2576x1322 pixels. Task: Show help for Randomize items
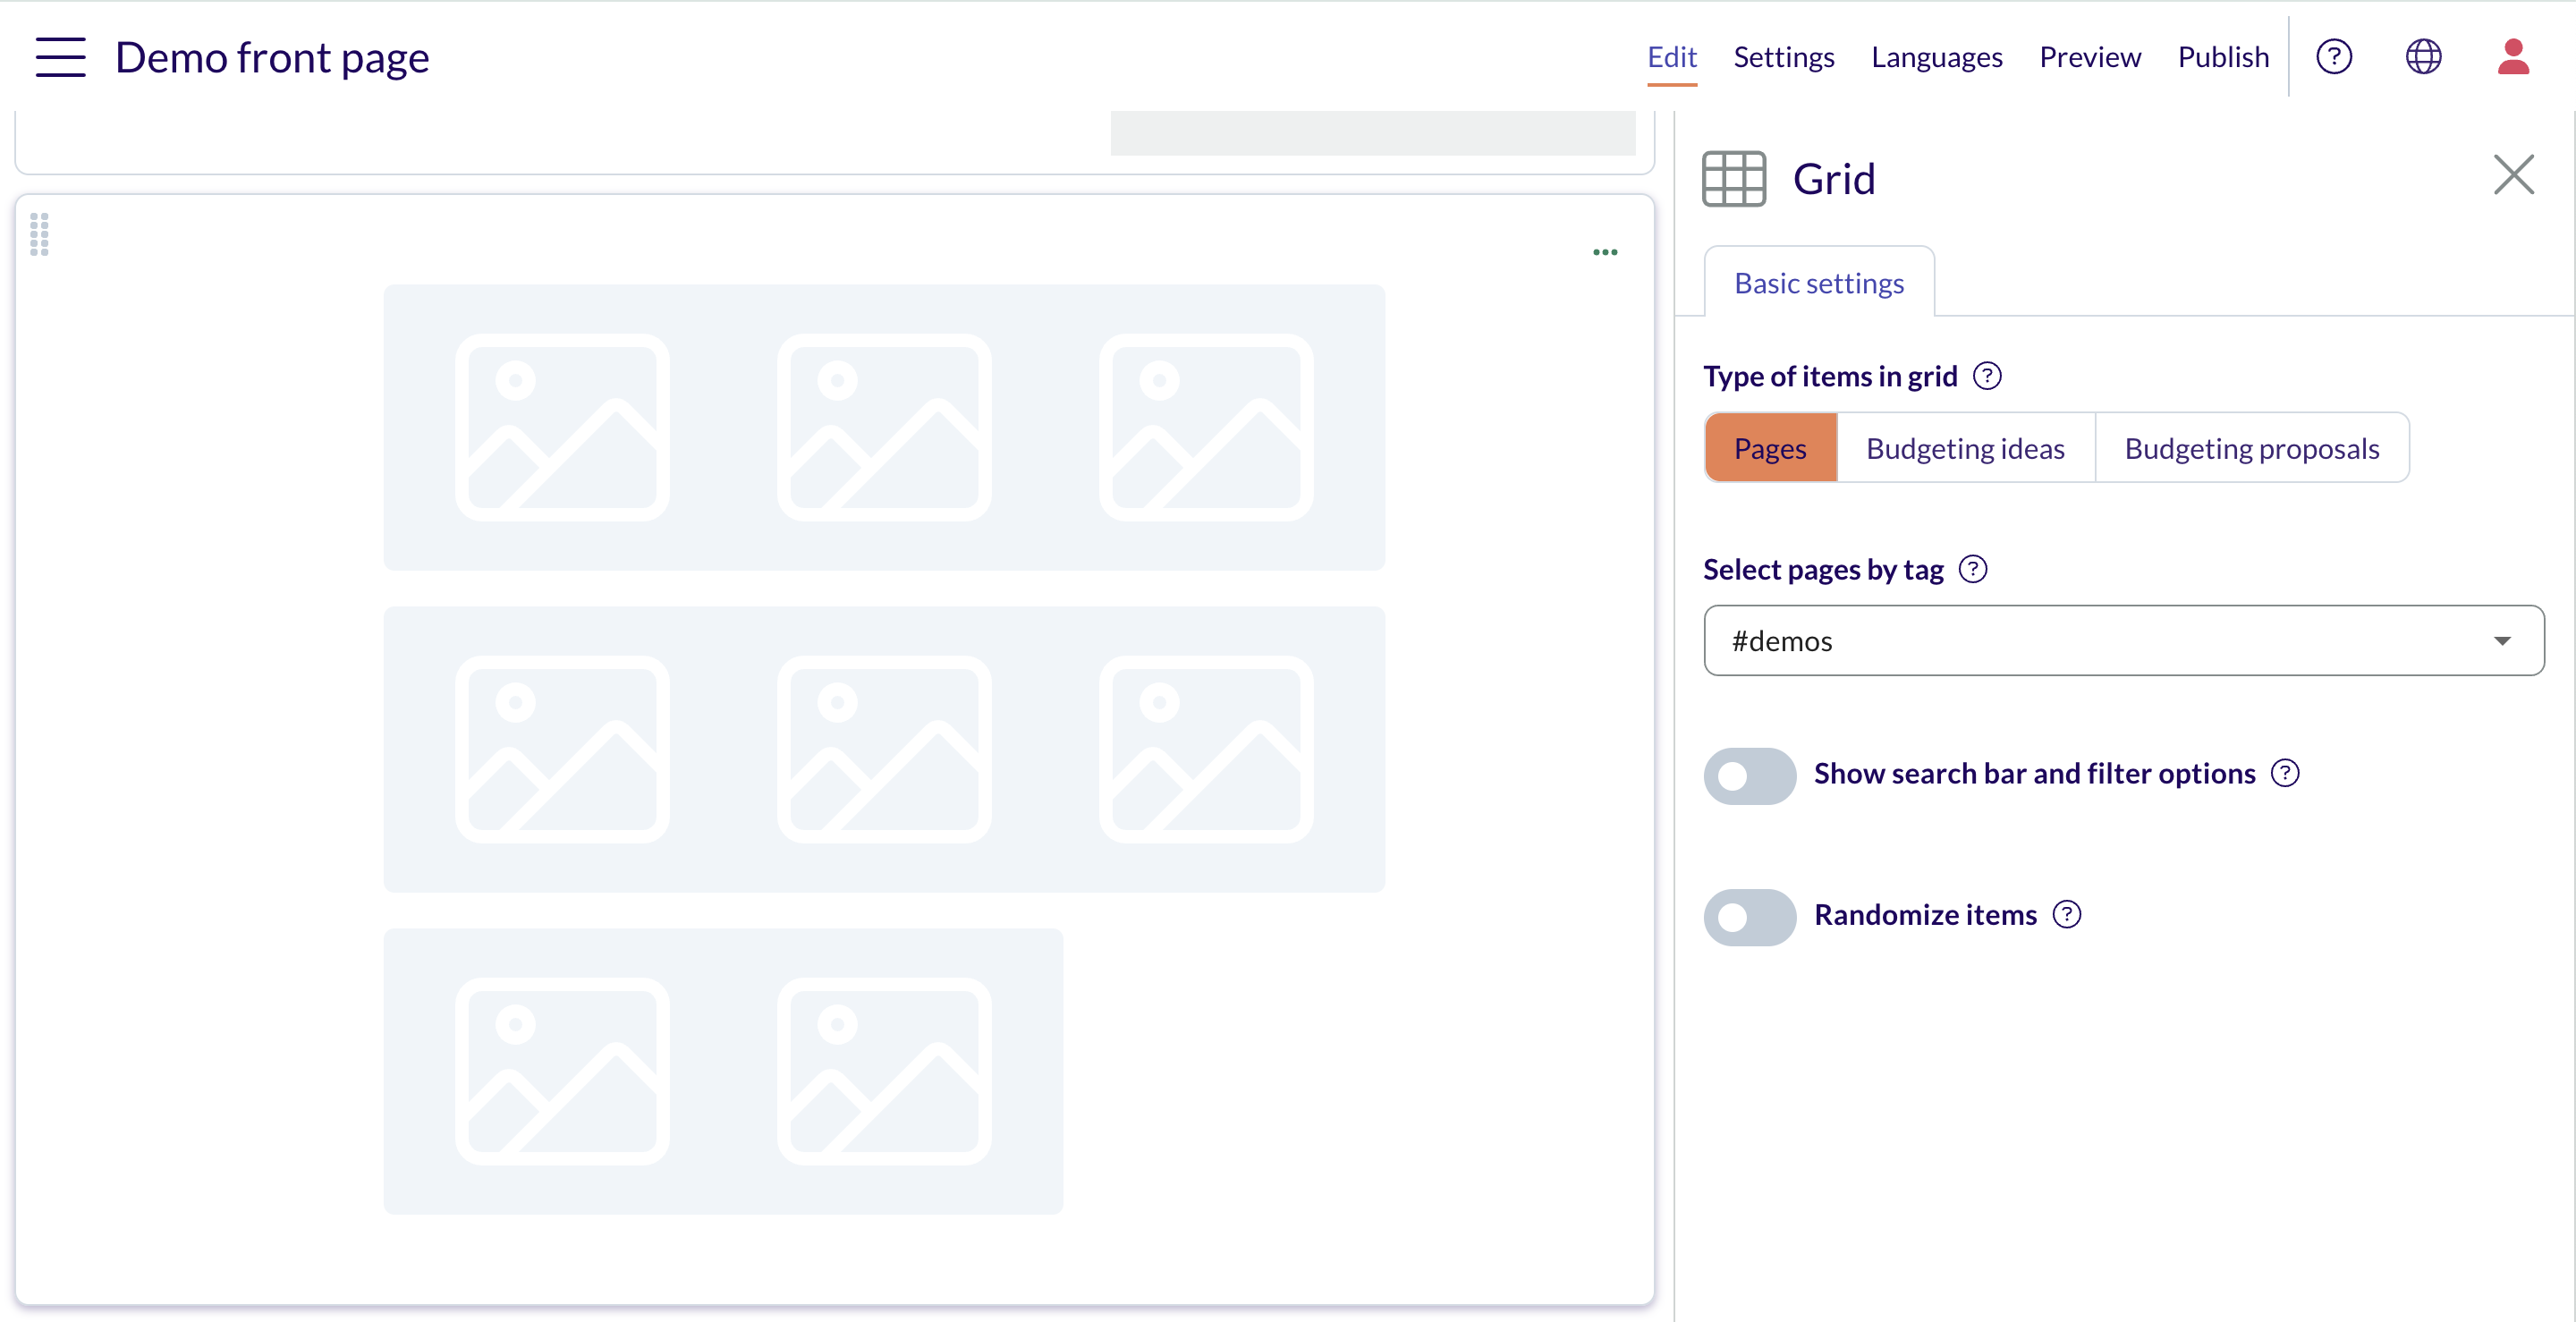point(2067,914)
